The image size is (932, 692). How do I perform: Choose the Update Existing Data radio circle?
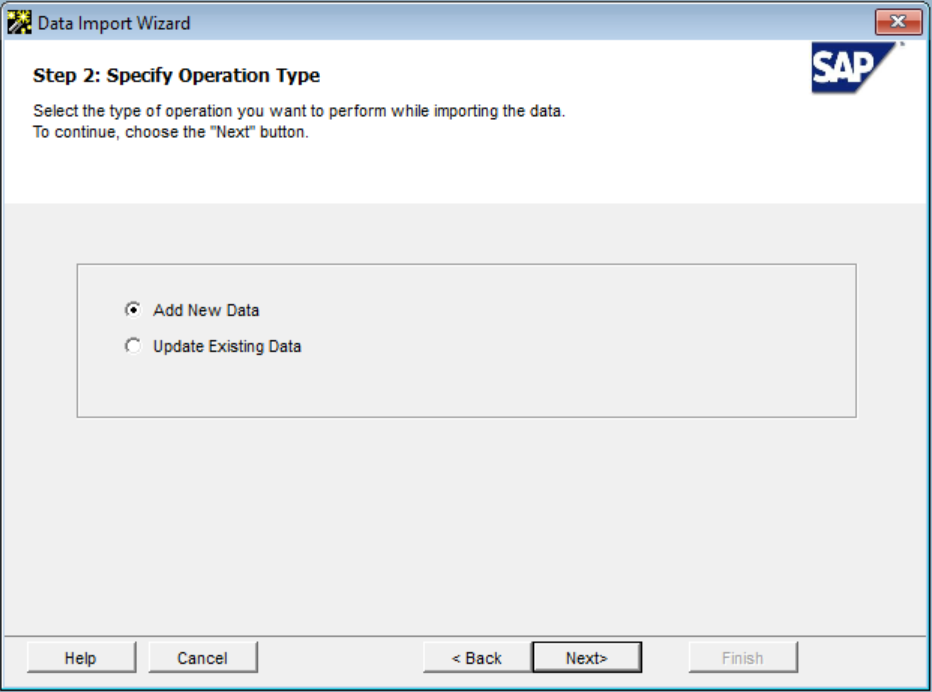(x=133, y=346)
